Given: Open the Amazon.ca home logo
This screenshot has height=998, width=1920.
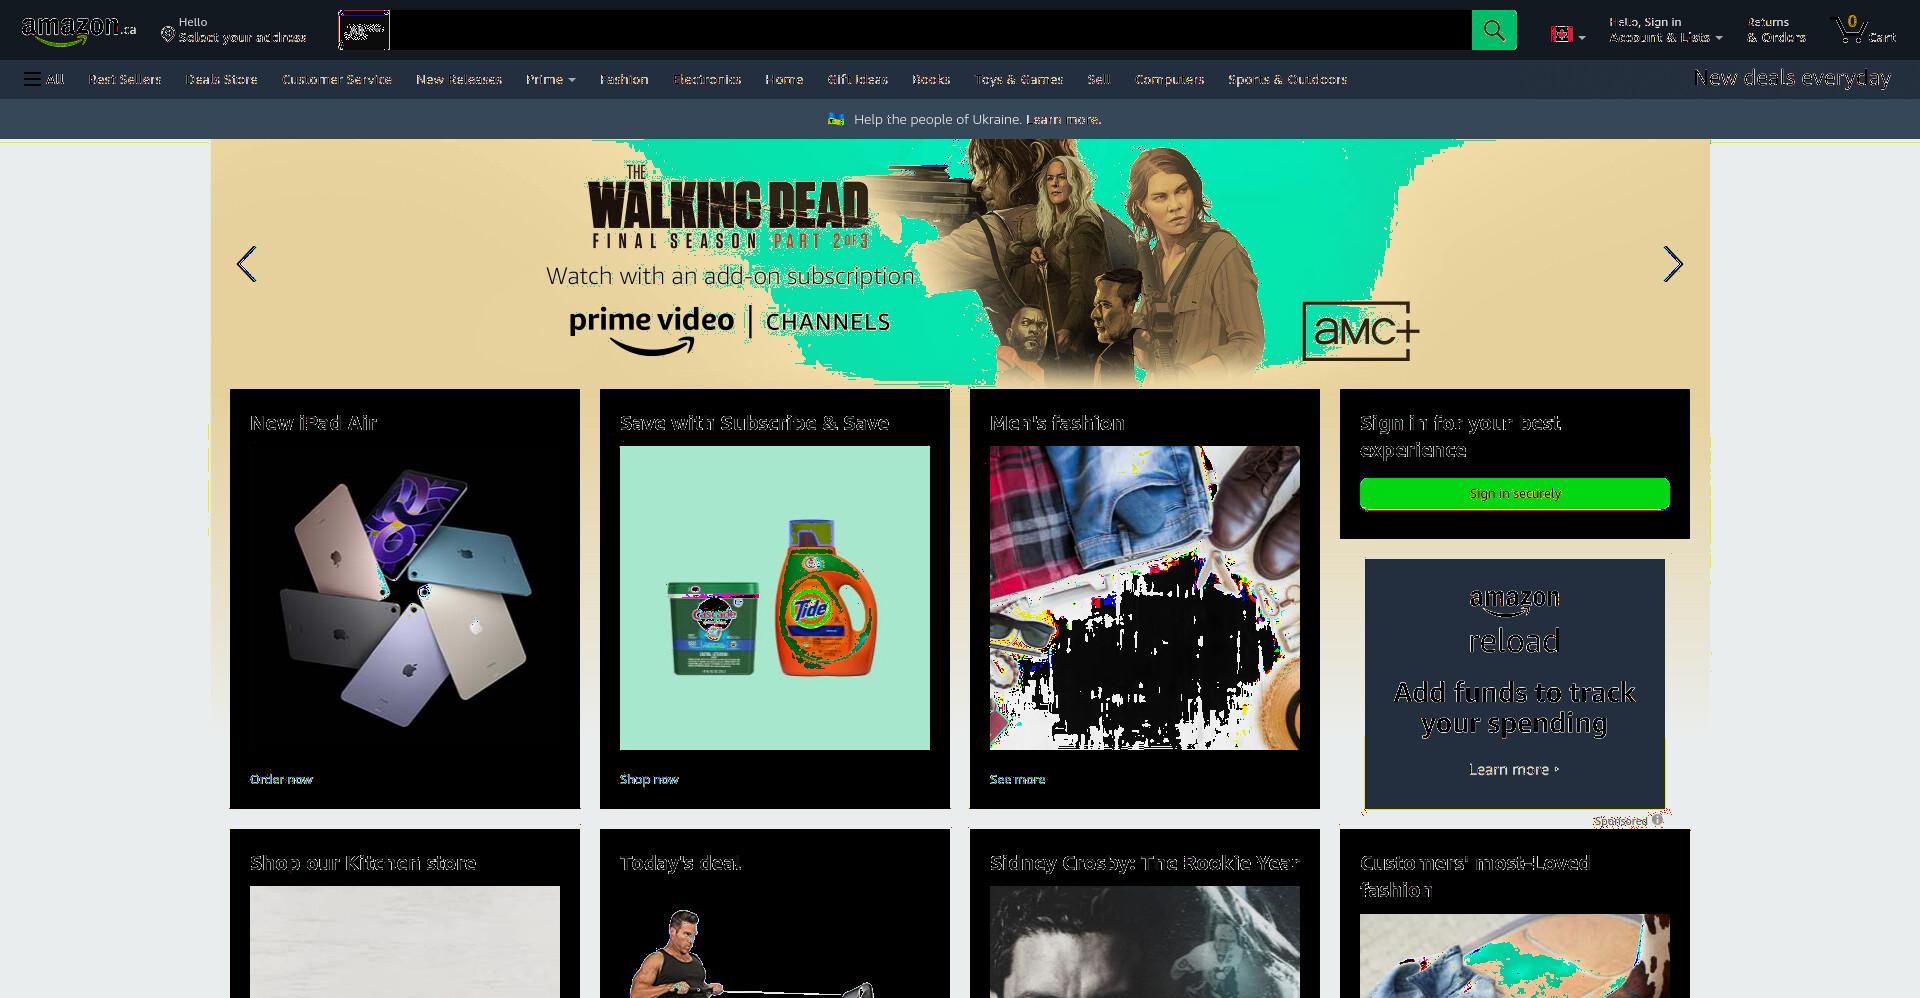Looking at the screenshot, I should tap(79, 30).
